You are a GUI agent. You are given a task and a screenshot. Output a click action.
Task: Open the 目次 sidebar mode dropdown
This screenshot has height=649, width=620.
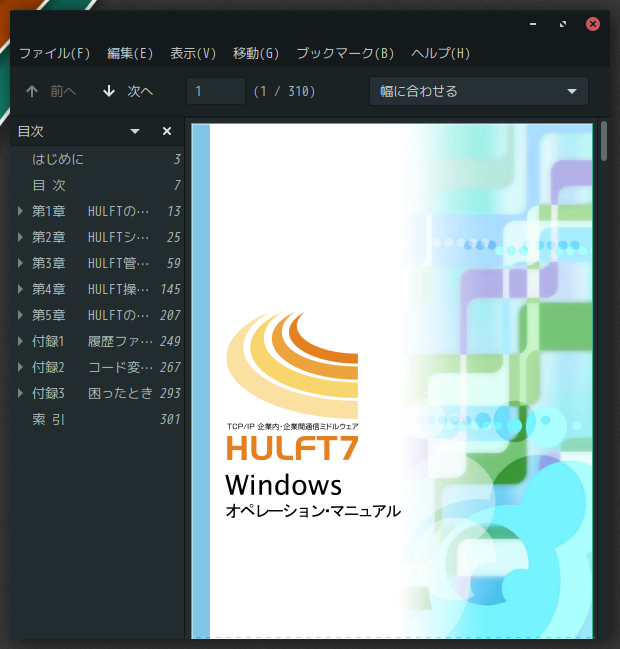pyautogui.click(x=135, y=131)
